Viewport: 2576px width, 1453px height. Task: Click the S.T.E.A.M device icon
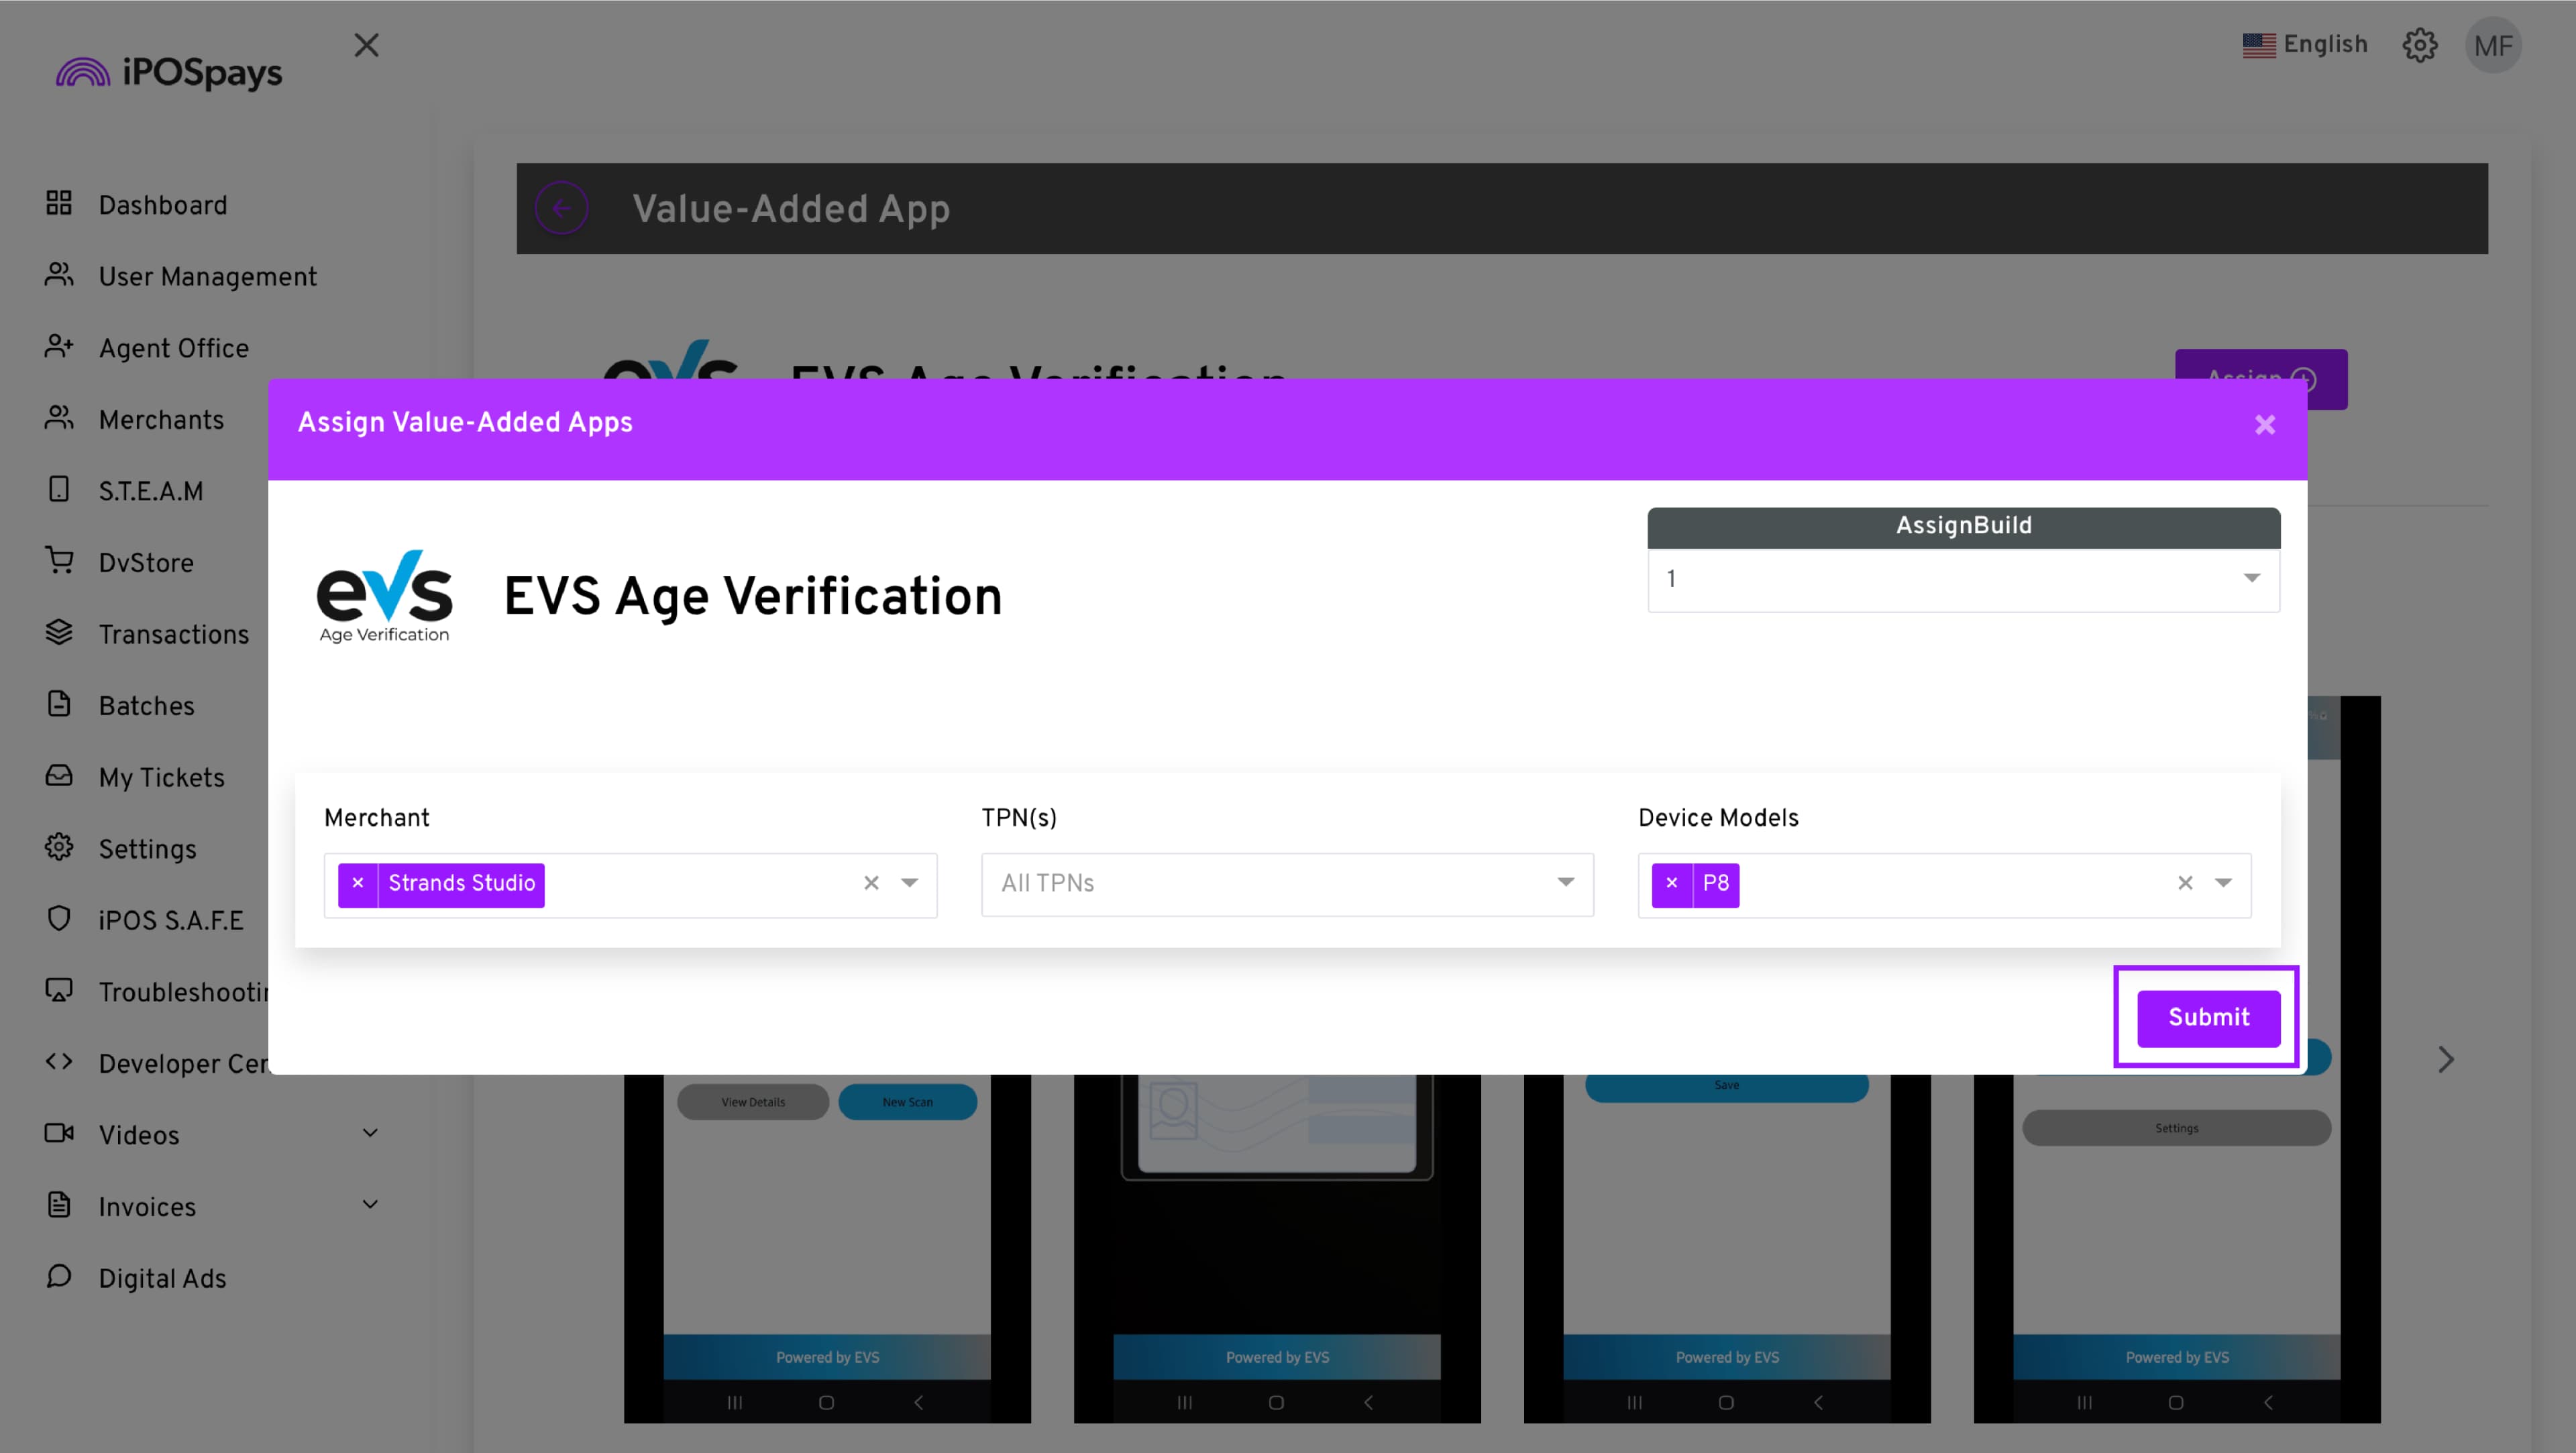pos(59,489)
